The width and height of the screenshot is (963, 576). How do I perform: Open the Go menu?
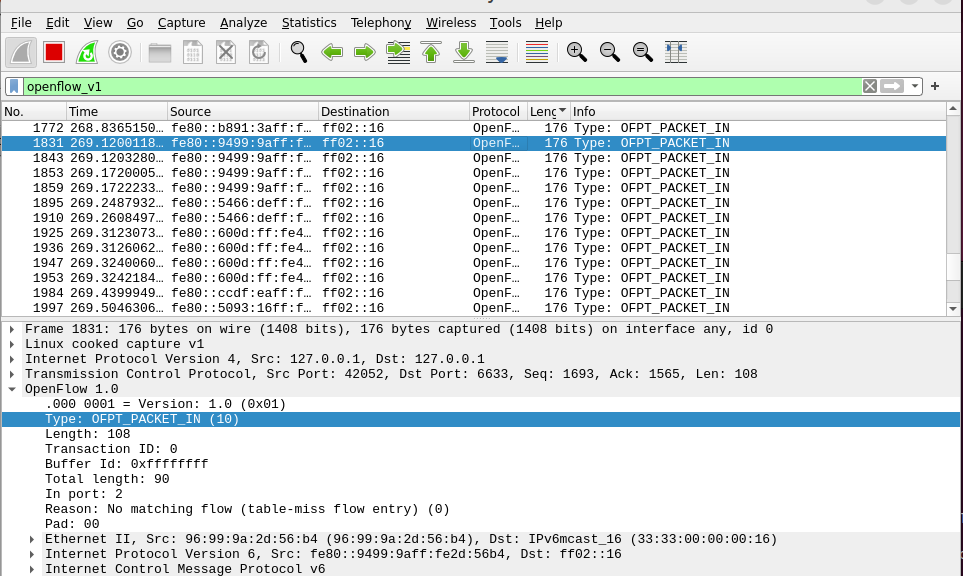pos(135,23)
